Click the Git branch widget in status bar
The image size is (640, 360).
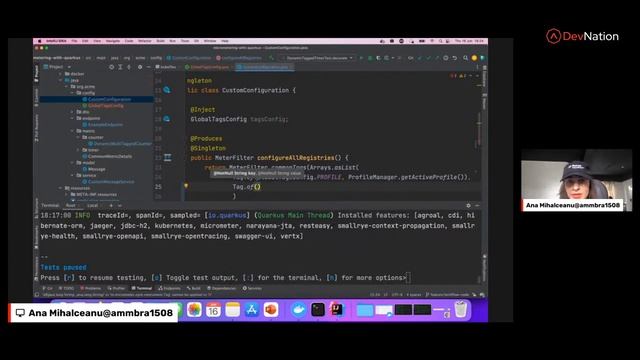(x=447, y=294)
